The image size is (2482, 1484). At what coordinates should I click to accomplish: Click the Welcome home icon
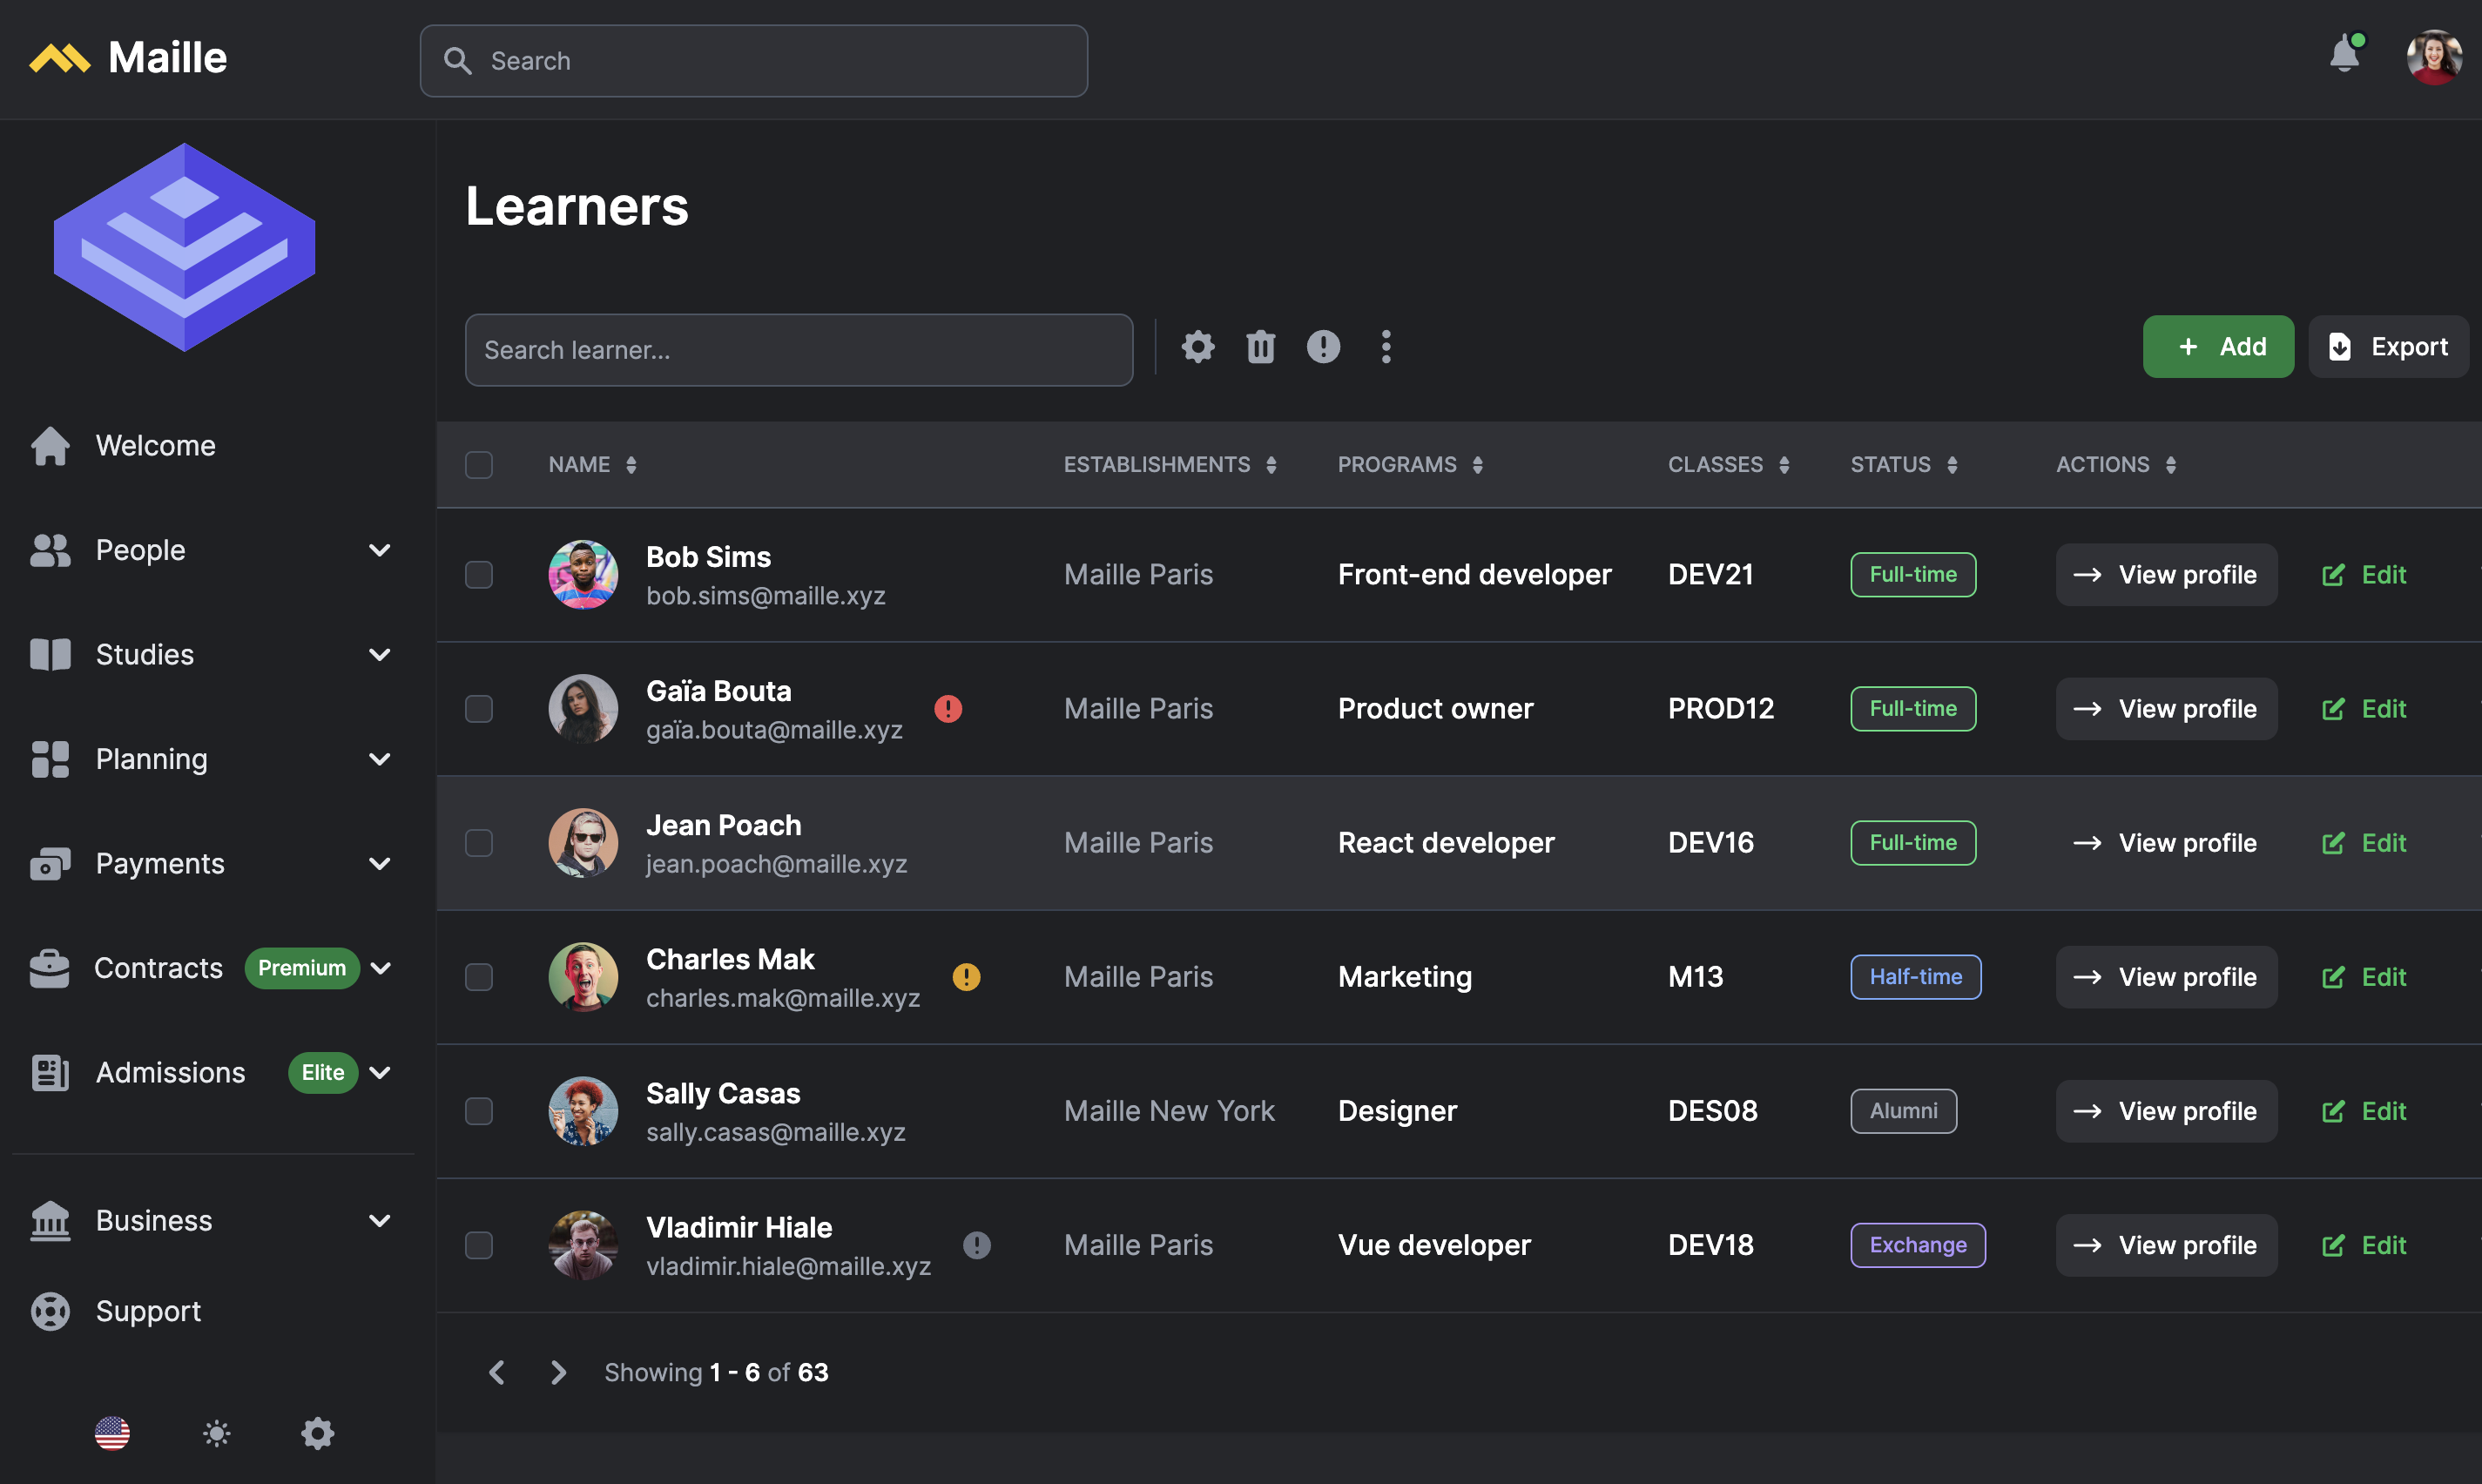click(50, 445)
